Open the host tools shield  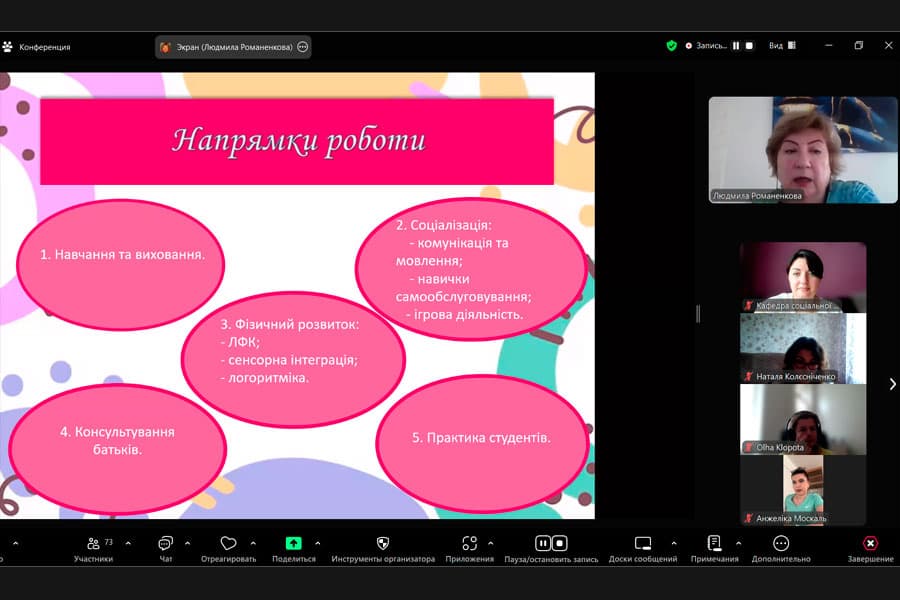[x=383, y=549]
